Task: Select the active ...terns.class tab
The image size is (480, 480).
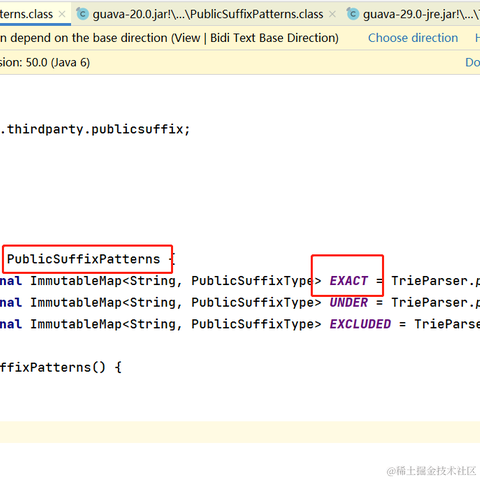Action: [x=26, y=14]
